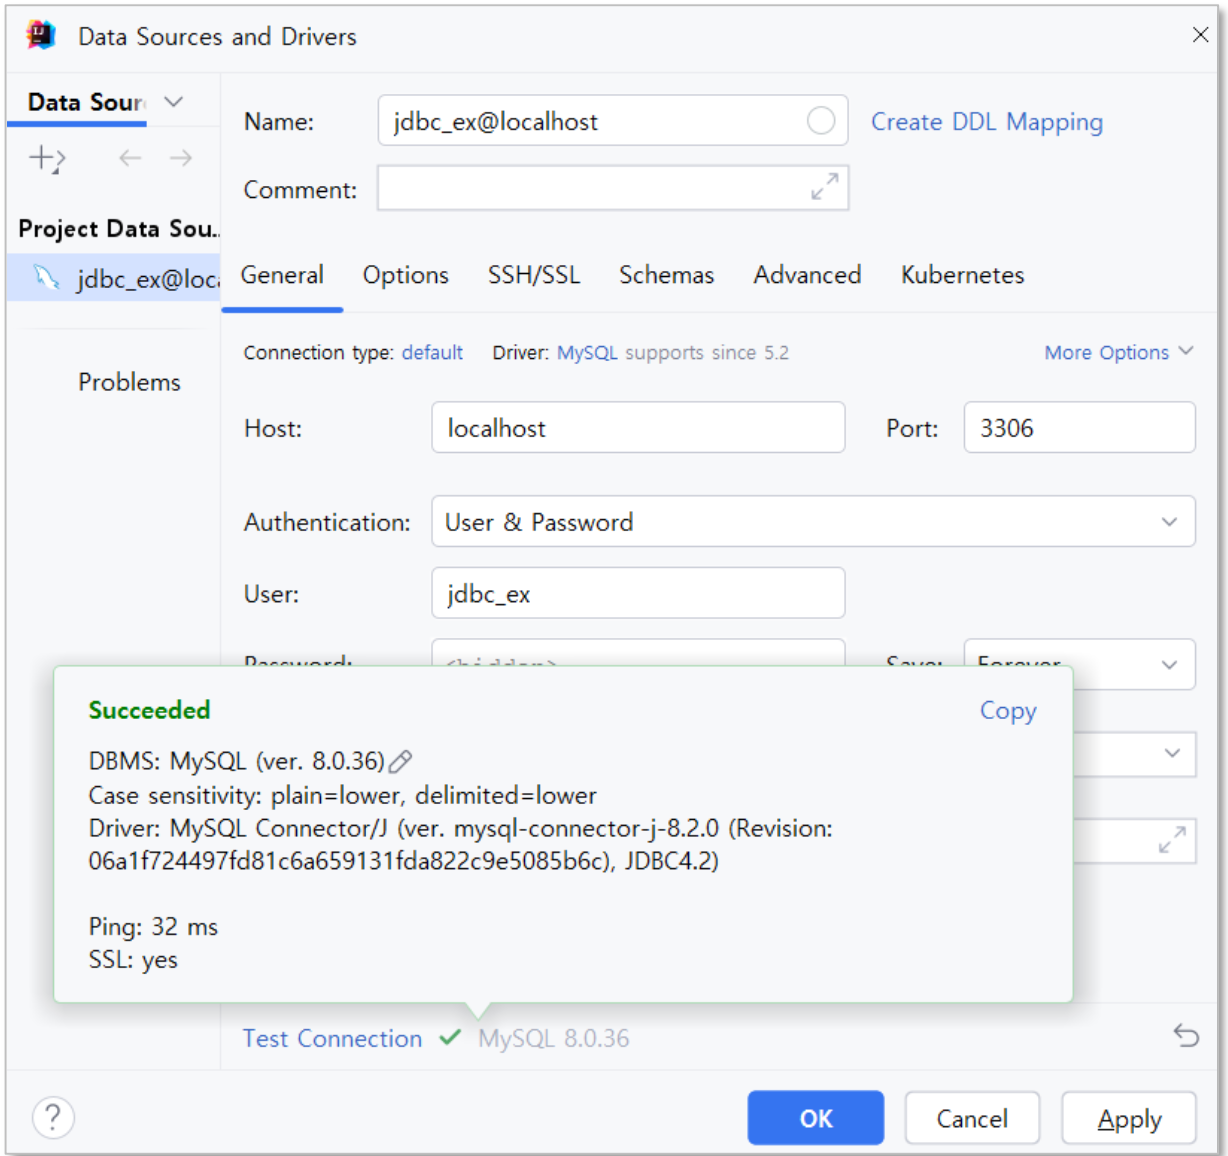Open help with the question mark icon
Screen dimensions: 1228x1156
tap(53, 1117)
